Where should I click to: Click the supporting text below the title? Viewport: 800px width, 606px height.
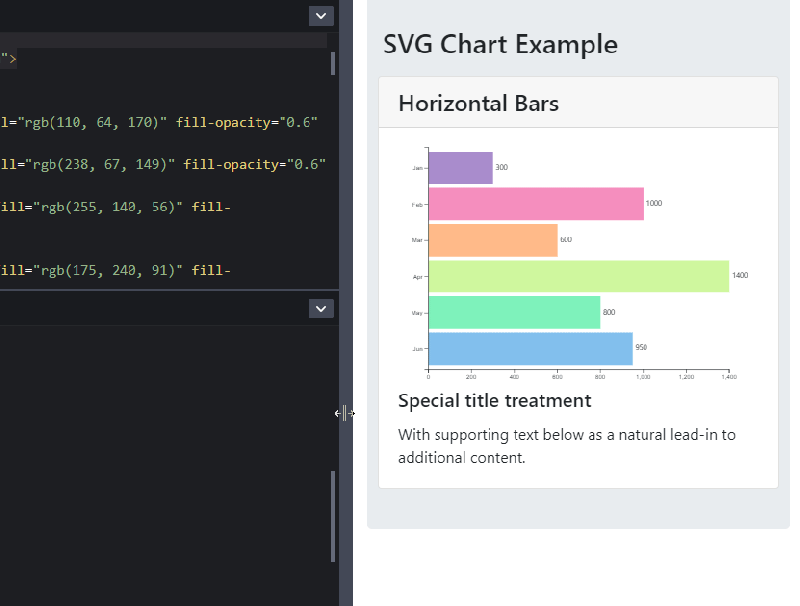click(x=566, y=445)
